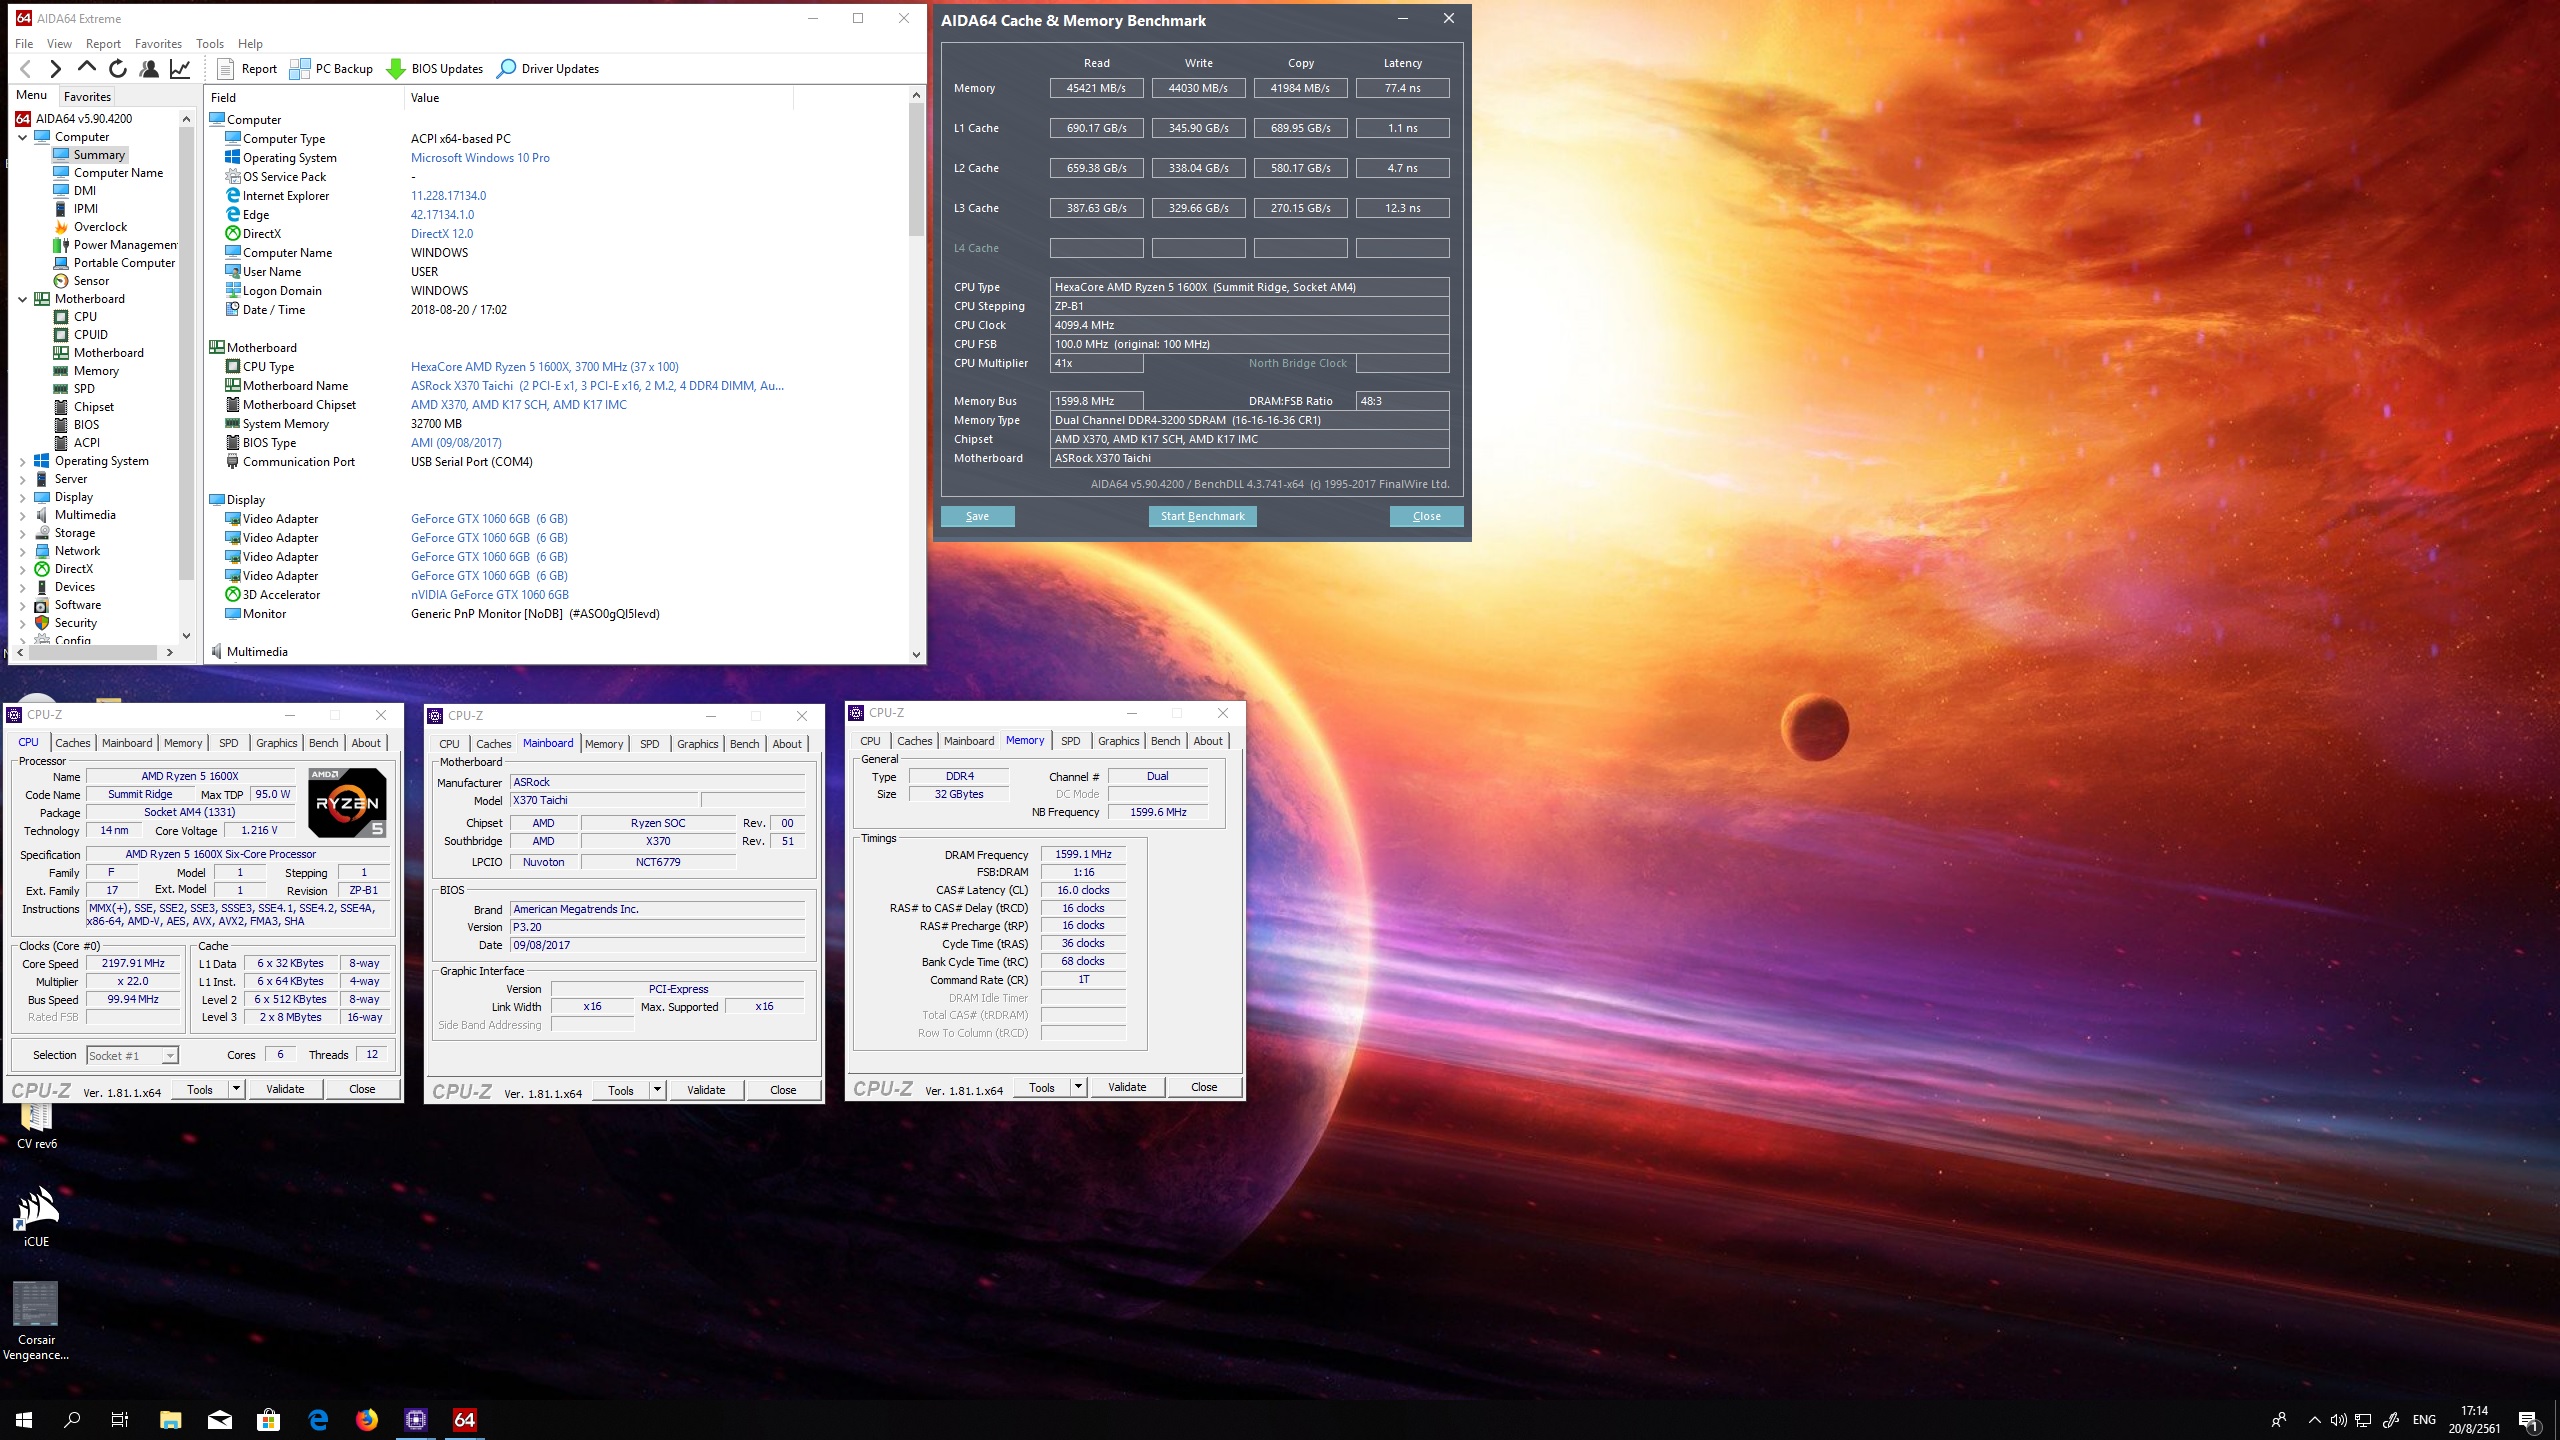This screenshot has height=1440, width=2560.
Task: Switch to CPU-Z taskbar icon
Action: (416, 1420)
